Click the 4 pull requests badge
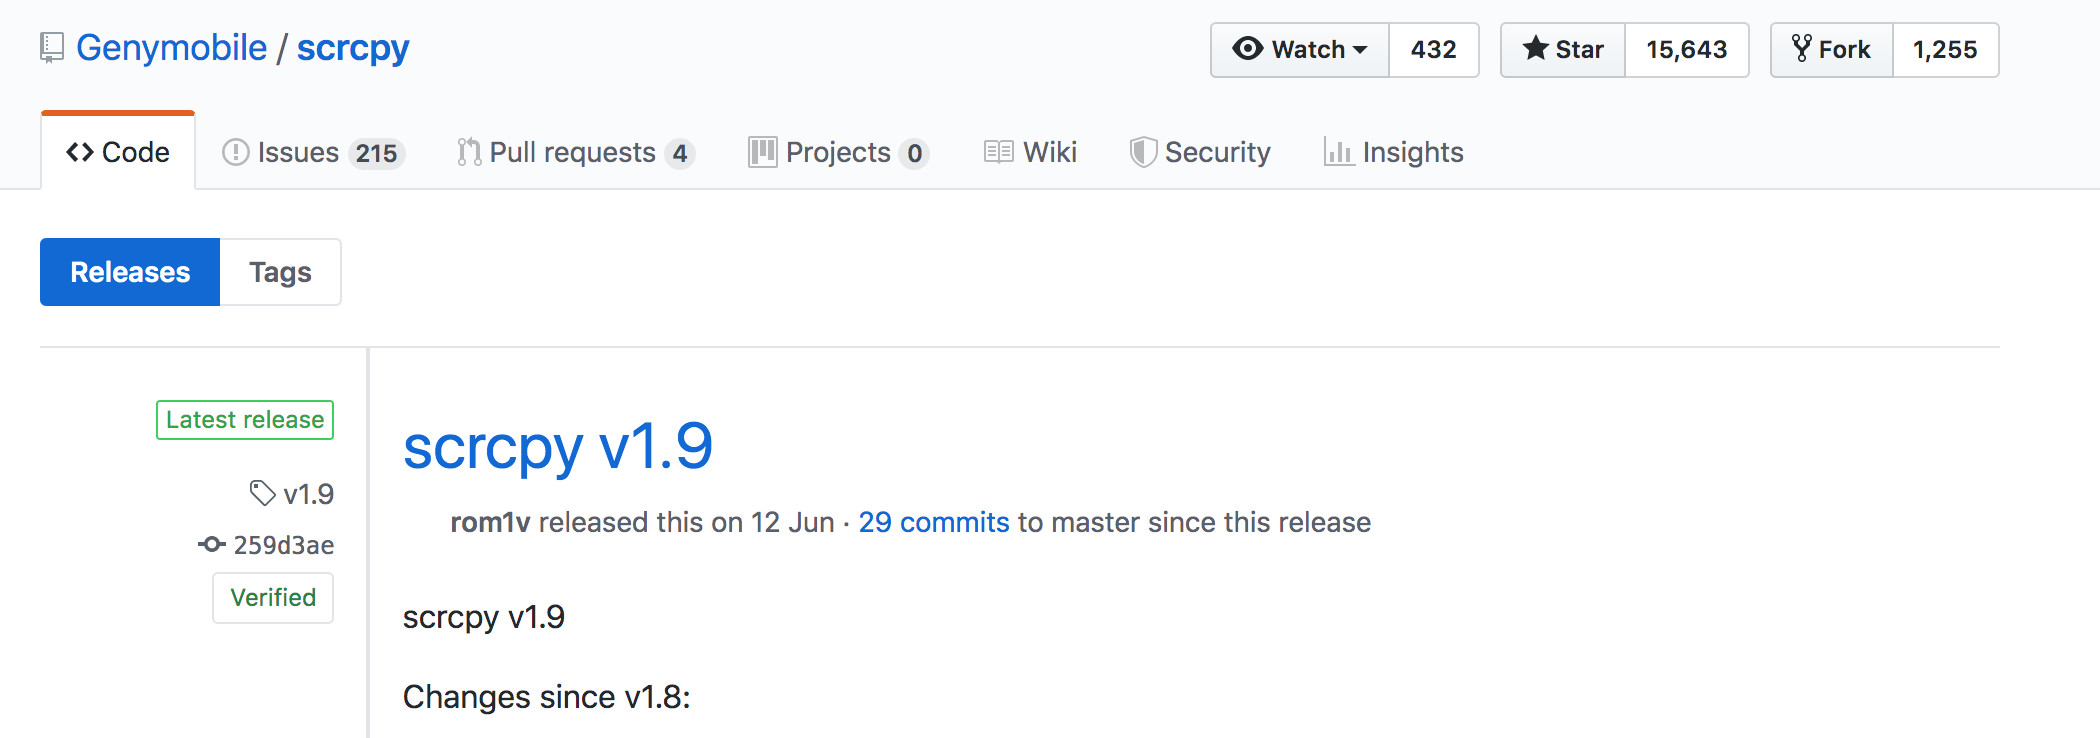This screenshot has width=2100, height=738. pos(680,153)
